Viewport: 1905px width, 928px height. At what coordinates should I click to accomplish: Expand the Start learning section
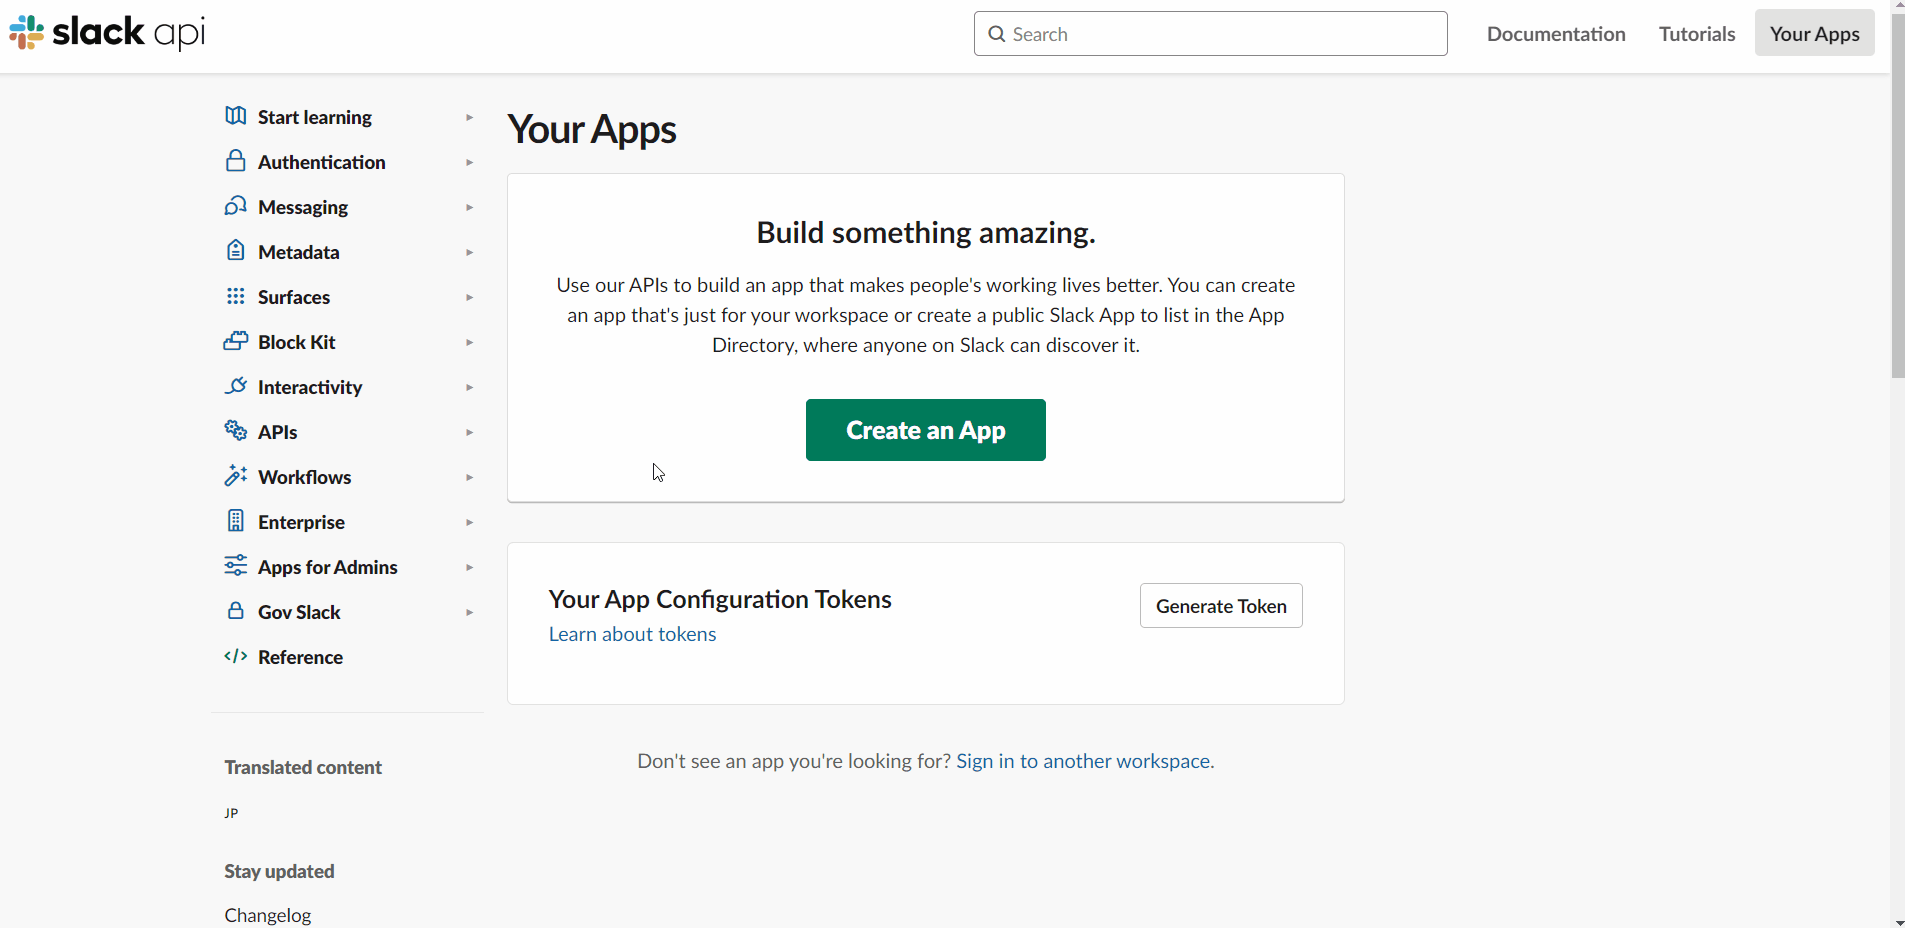pos(469,117)
